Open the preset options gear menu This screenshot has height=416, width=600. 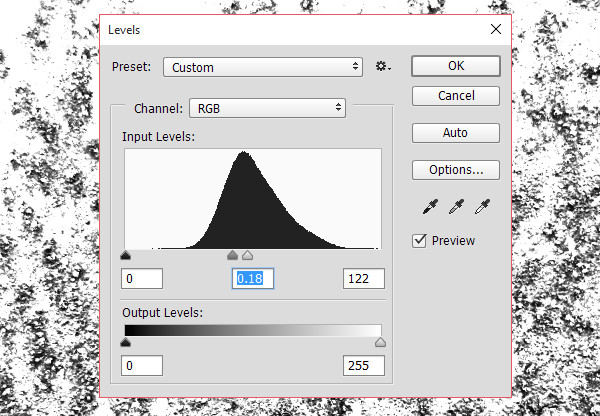tap(382, 67)
